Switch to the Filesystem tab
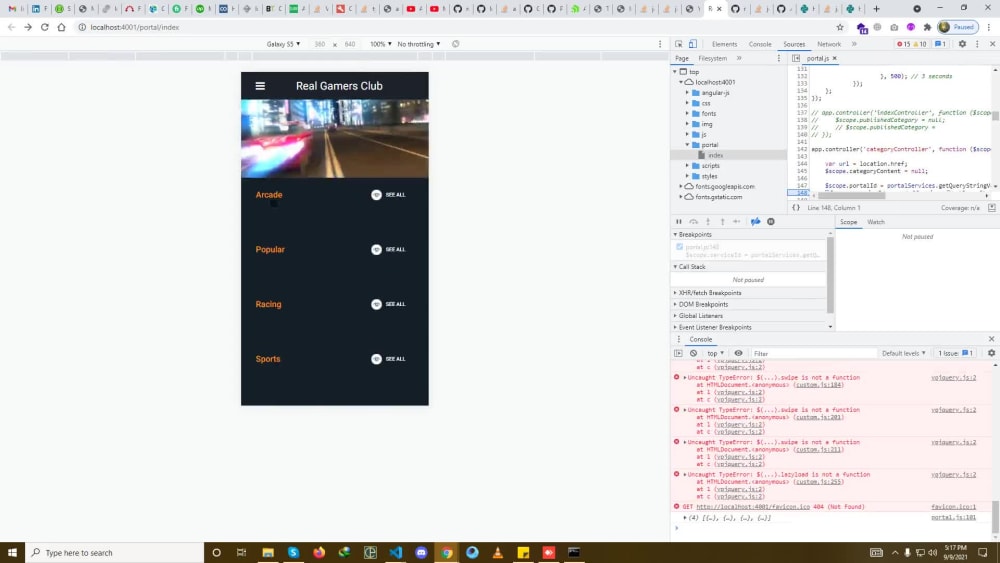This screenshot has width=1000, height=563. click(712, 58)
